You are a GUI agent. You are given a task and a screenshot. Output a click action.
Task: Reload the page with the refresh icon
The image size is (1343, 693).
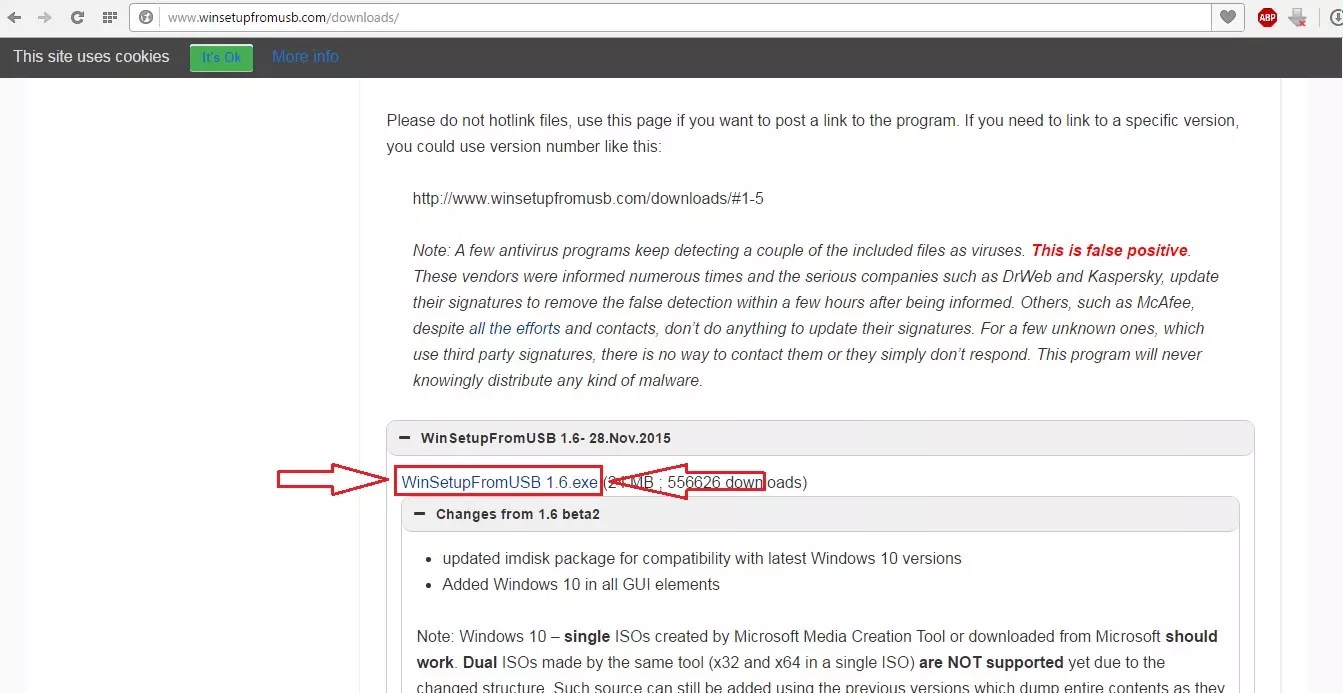click(77, 17)
